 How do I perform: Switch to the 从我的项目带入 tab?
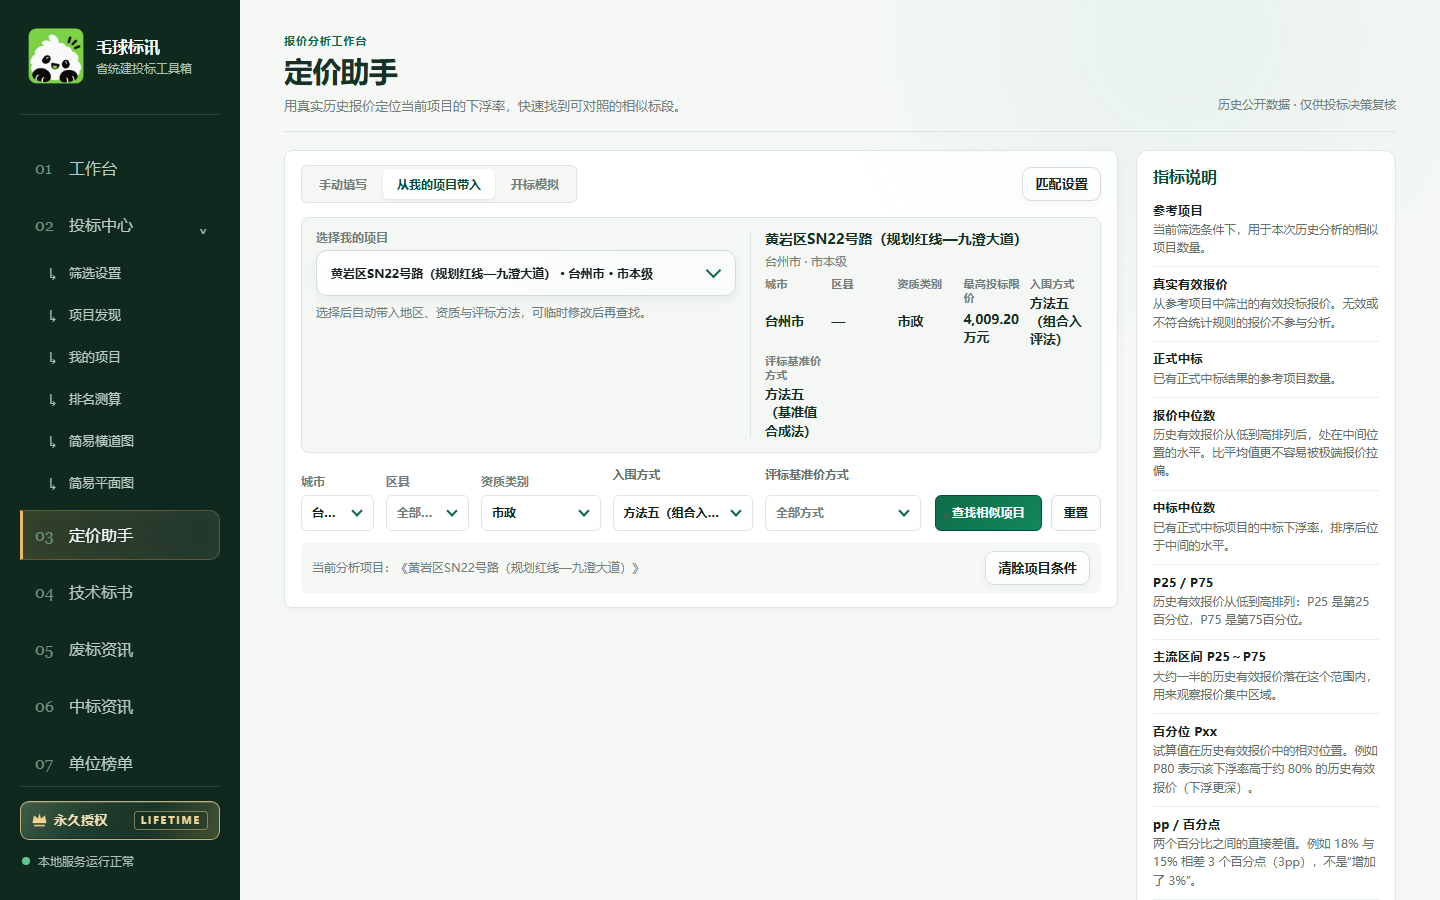(439, 185)
